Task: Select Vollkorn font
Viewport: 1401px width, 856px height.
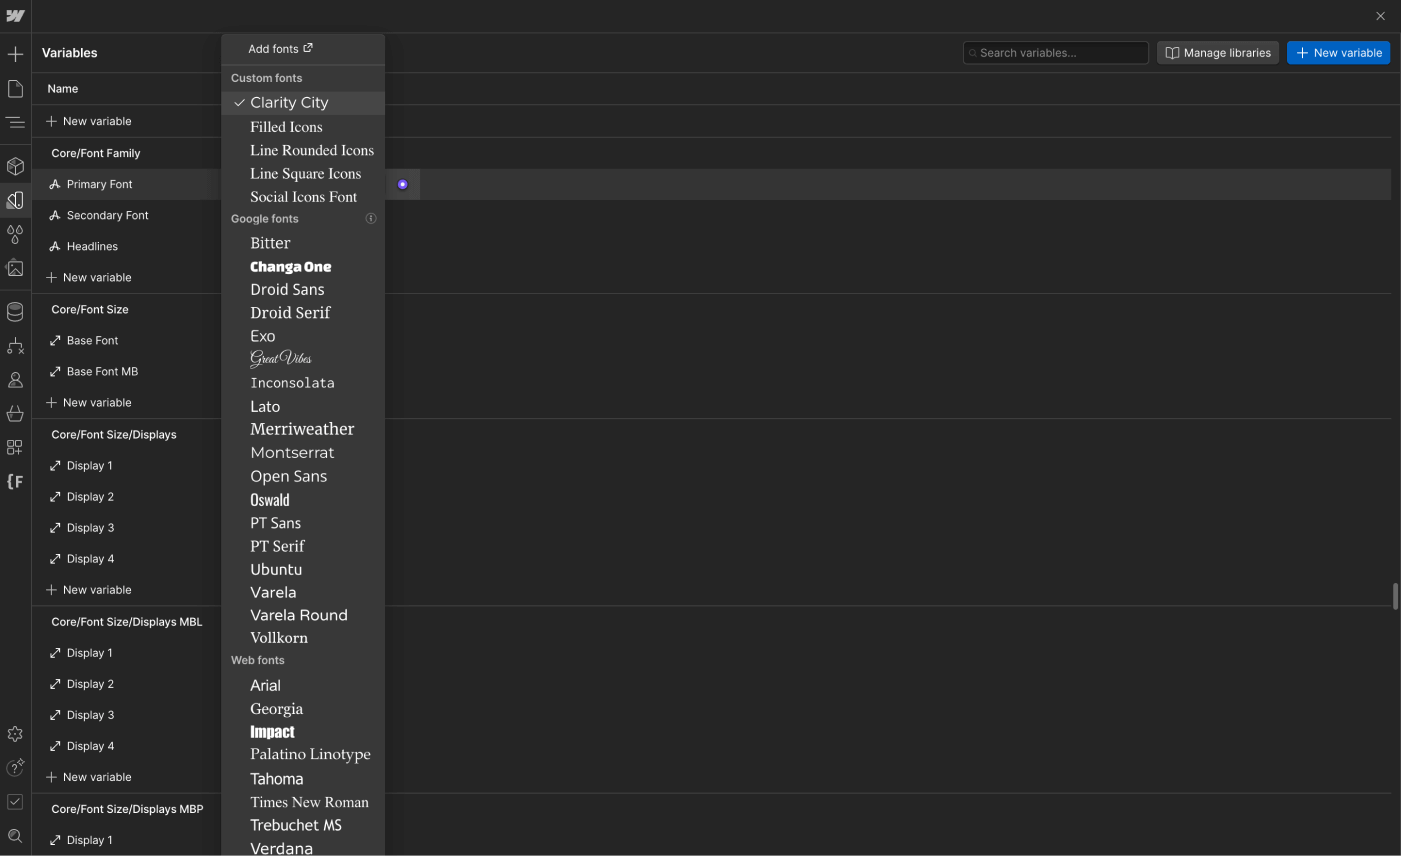Action: point(303,638)
